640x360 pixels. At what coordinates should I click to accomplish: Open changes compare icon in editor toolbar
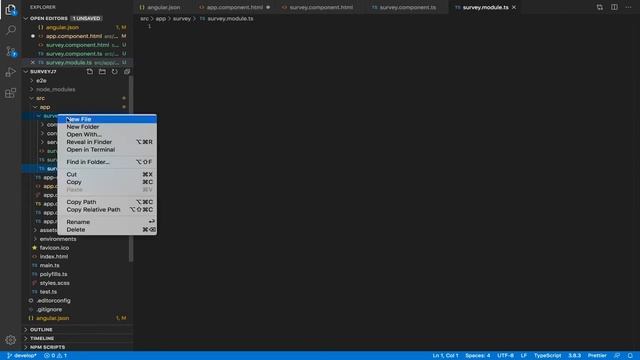coord(600,7)
